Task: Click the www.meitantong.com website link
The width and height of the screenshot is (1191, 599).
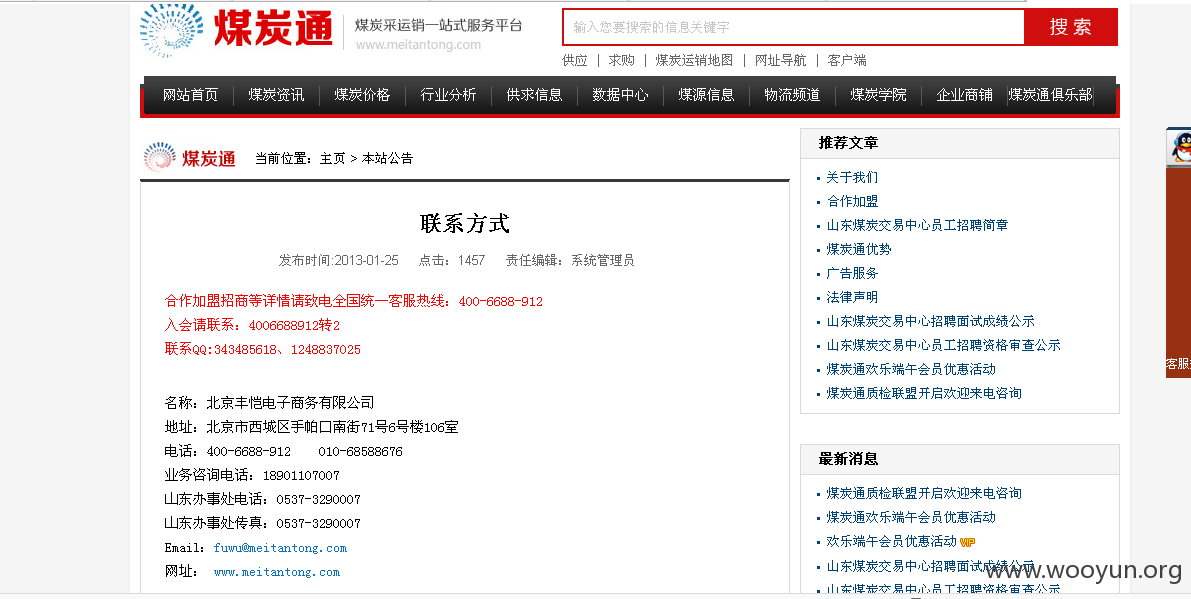Action: (x=277, y=572)
